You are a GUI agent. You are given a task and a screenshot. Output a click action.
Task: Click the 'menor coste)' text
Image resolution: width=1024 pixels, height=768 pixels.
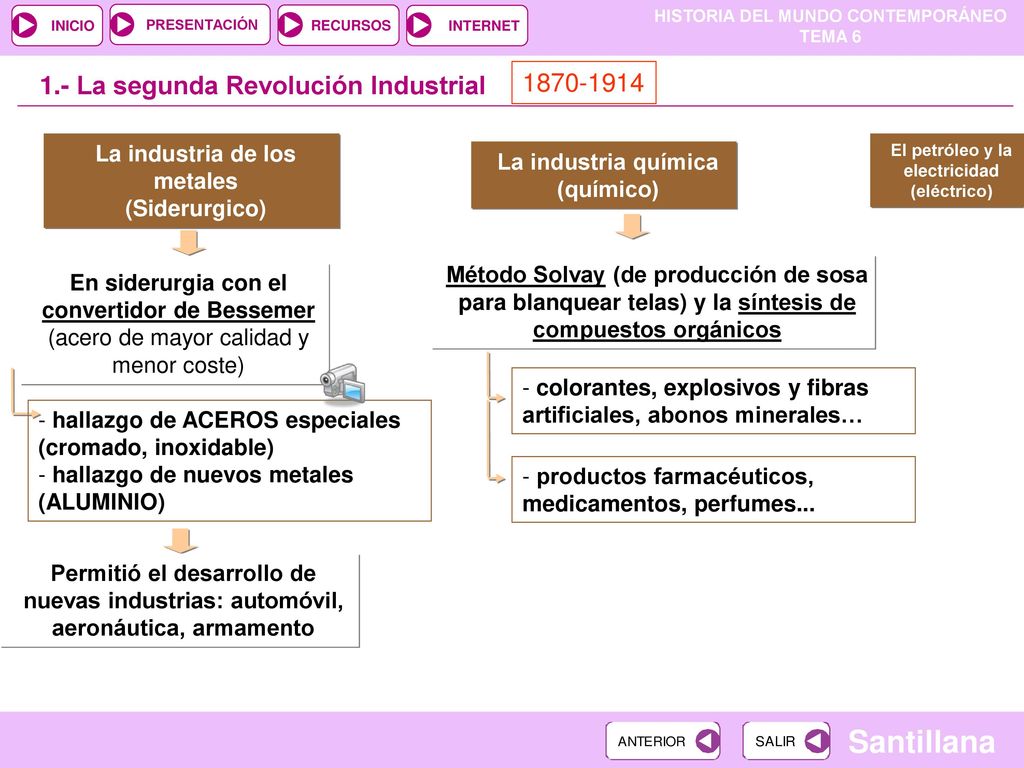[x=178, y=365]
